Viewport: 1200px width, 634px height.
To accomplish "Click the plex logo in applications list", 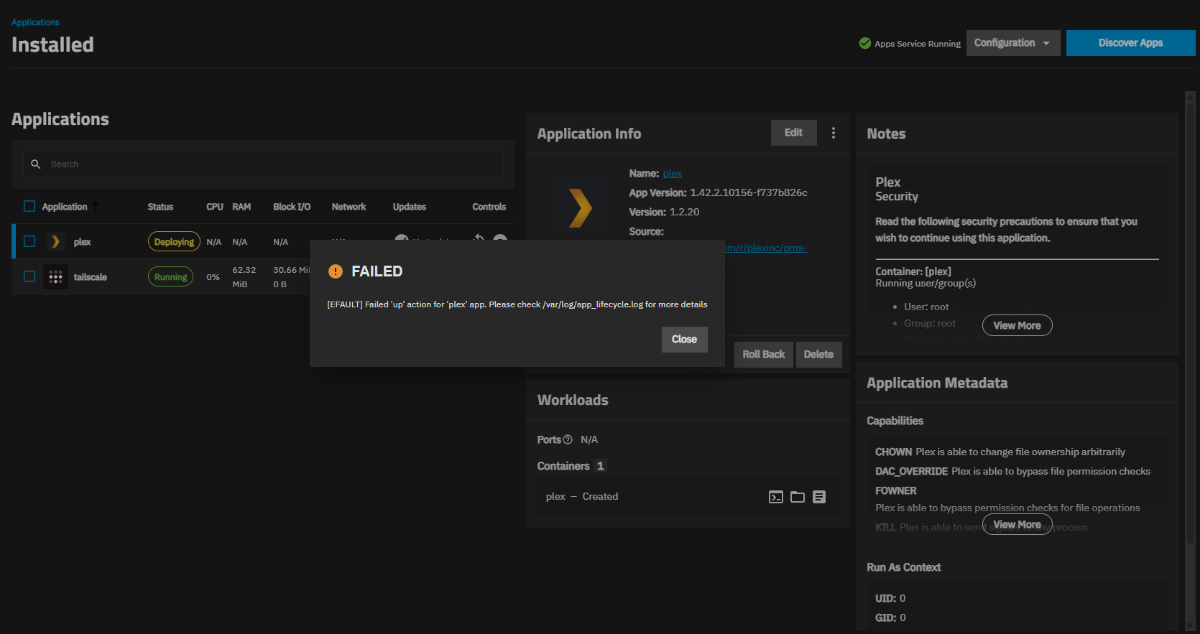I will coord(56,242).
